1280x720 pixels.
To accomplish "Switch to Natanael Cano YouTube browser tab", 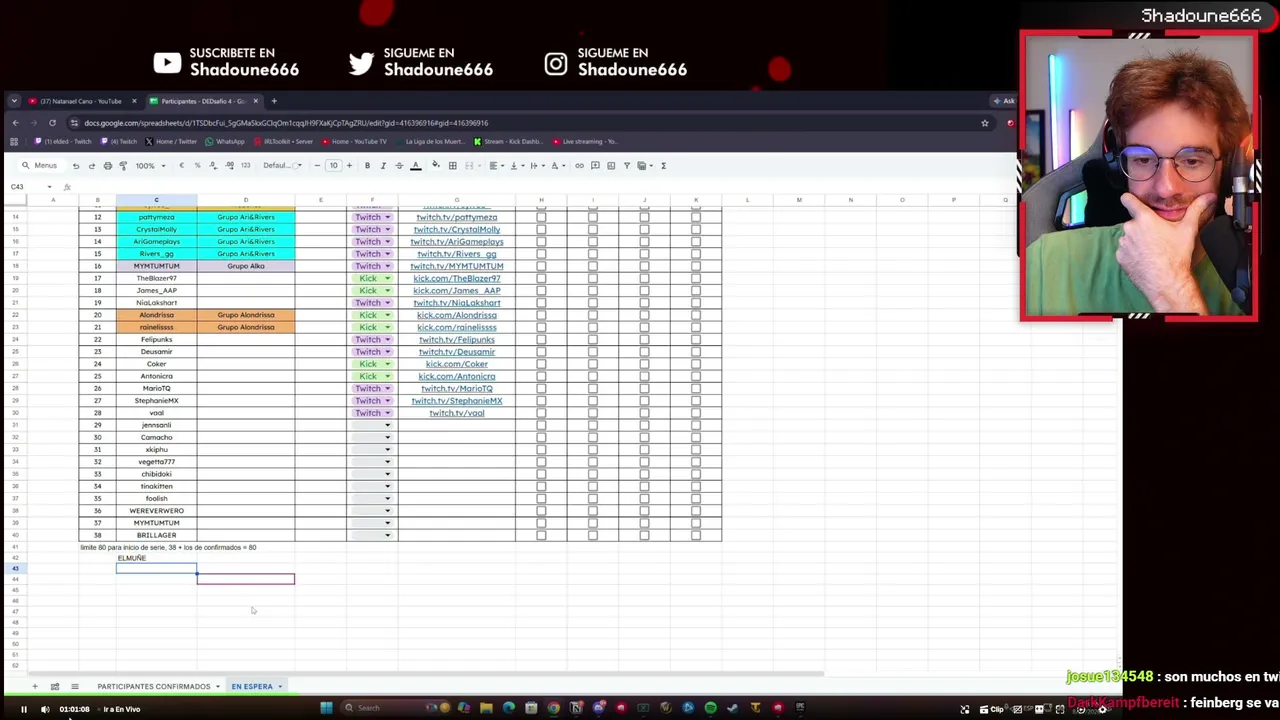I will 82,101.
